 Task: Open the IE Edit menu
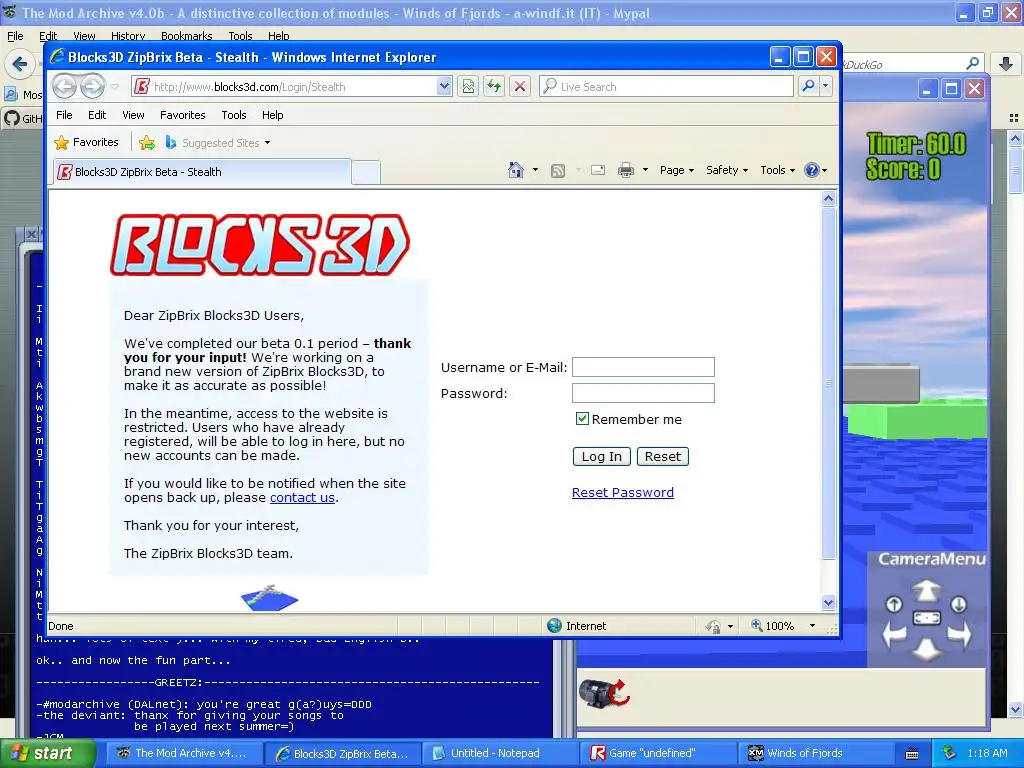(97, 115)
